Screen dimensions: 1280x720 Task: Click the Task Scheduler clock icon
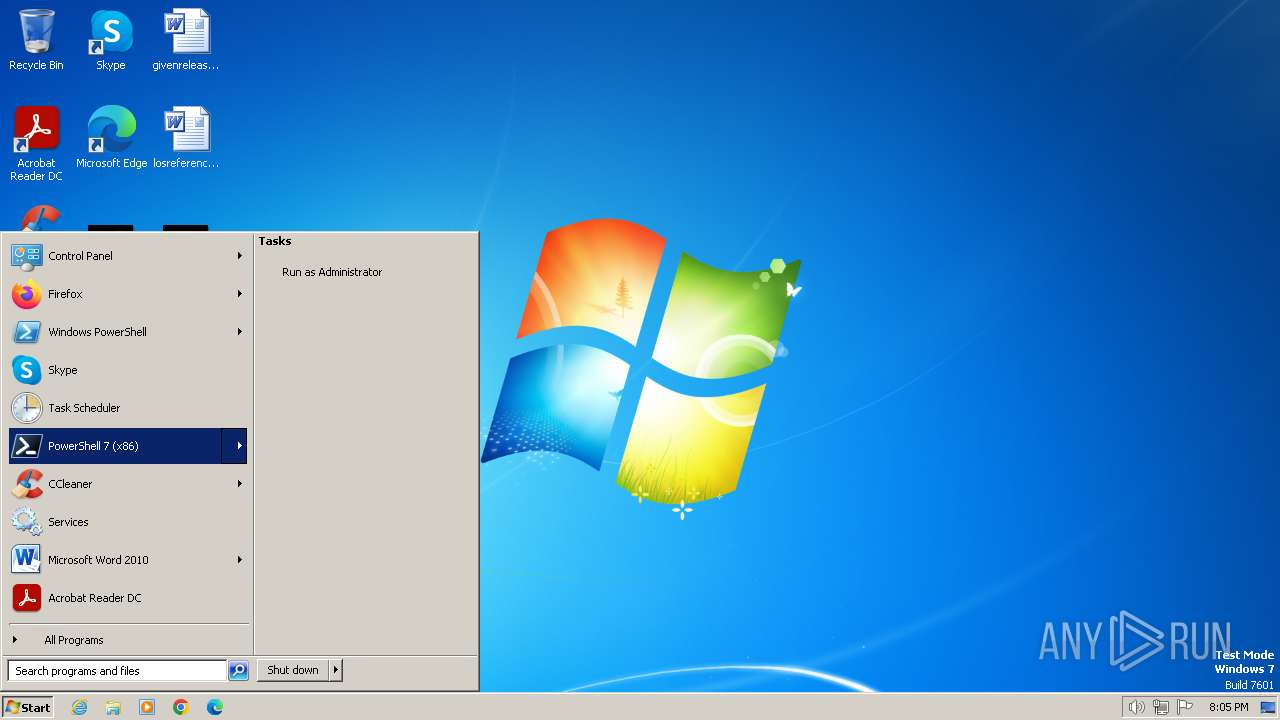click(x=26, y=408)
